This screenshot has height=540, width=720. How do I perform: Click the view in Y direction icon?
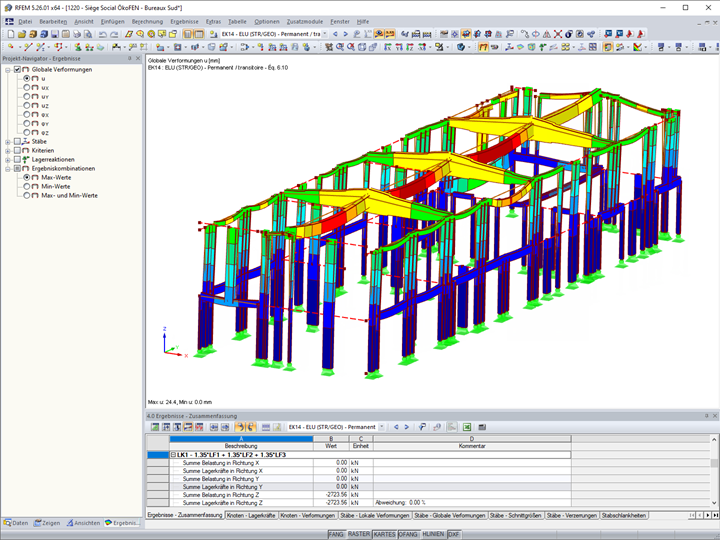399,47
